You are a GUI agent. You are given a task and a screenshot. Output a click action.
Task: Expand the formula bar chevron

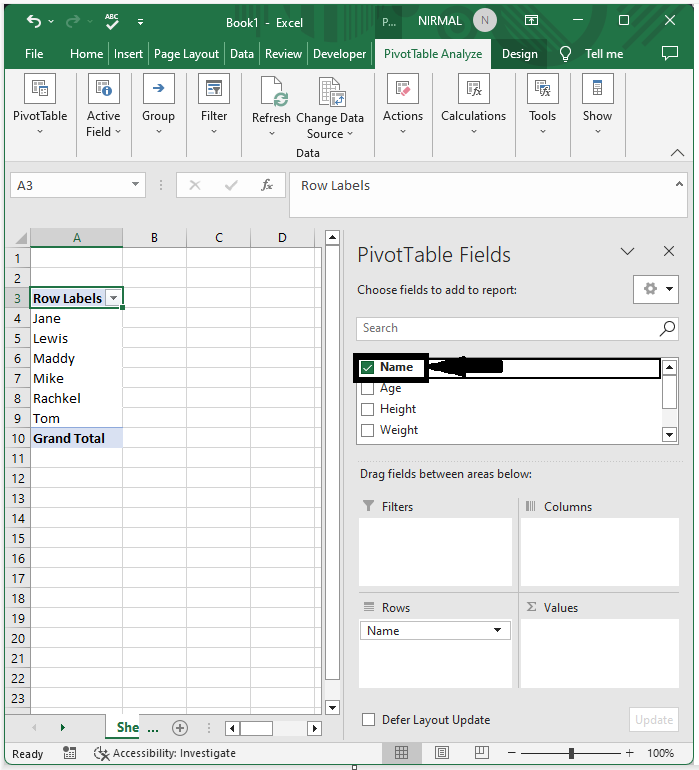click(x=679, y=184)
